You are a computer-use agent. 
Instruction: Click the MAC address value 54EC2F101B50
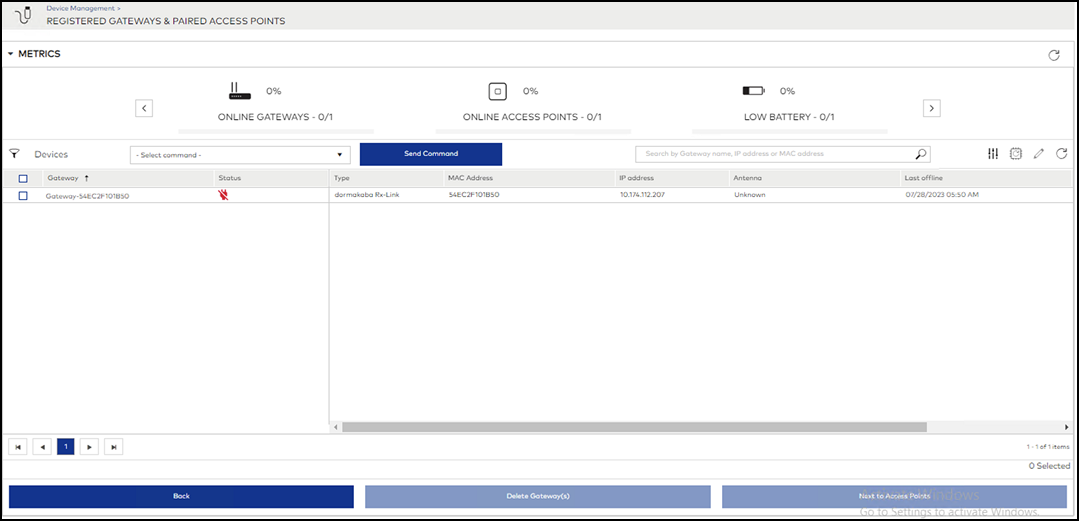click(473, 195)
